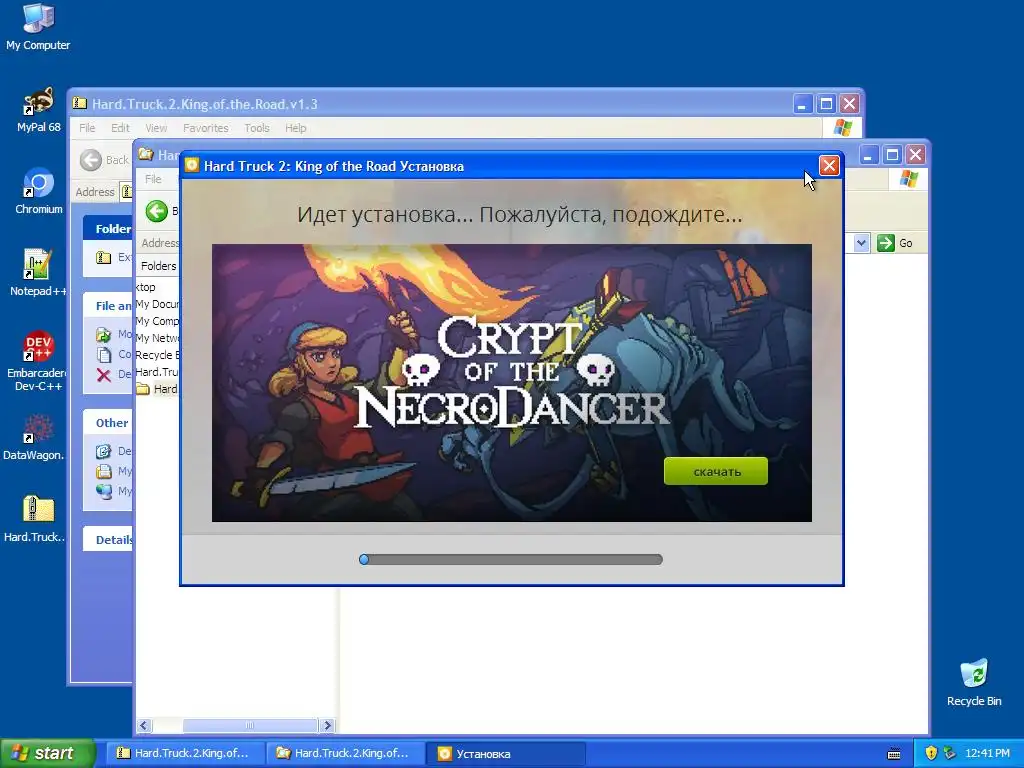
Task: Launch MyPal 68 browser shortcut
Action: pyautogui.click(x=38, y=110)
